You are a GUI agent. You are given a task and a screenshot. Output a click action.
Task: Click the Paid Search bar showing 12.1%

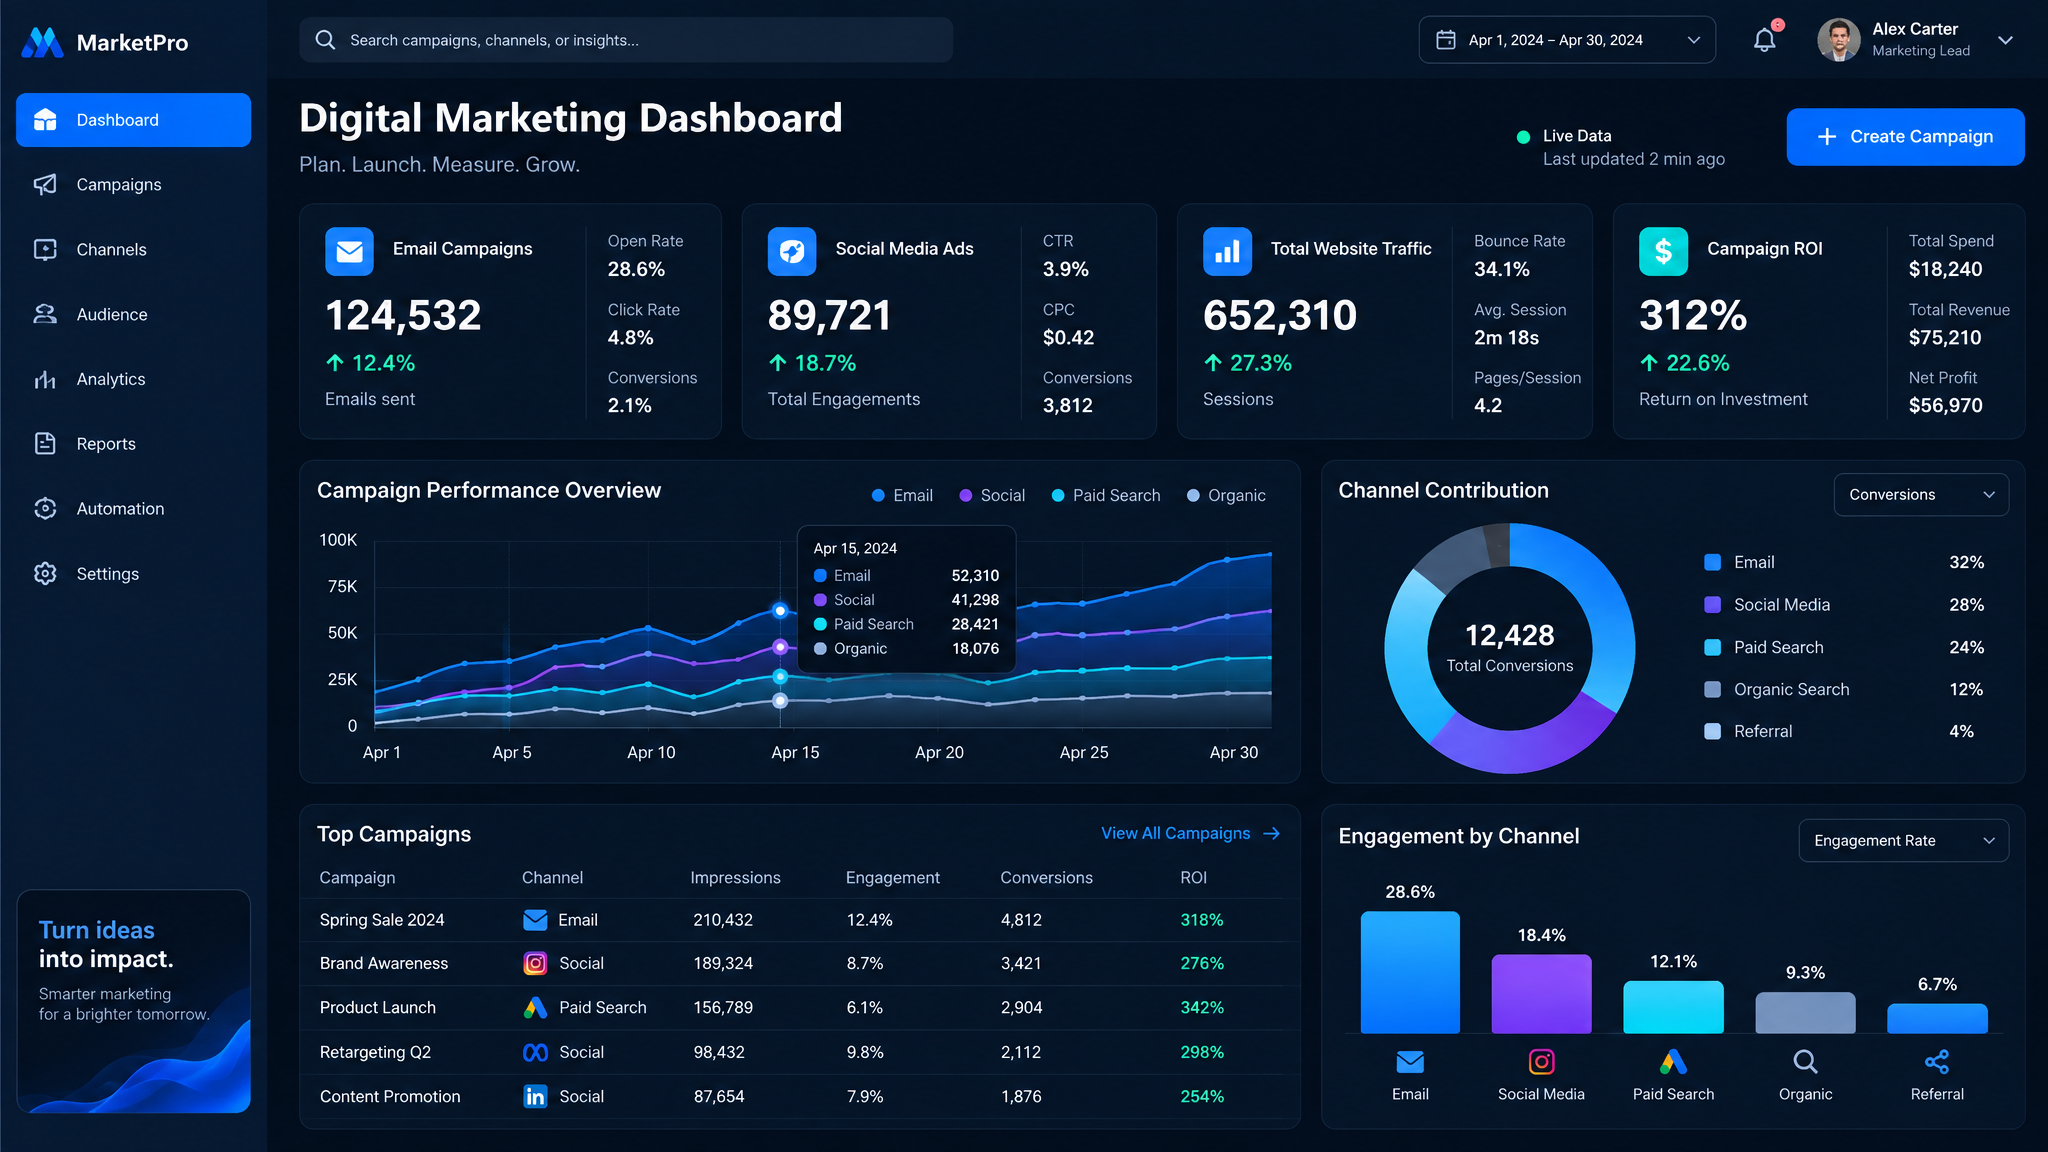[x=1673, y=1007]
